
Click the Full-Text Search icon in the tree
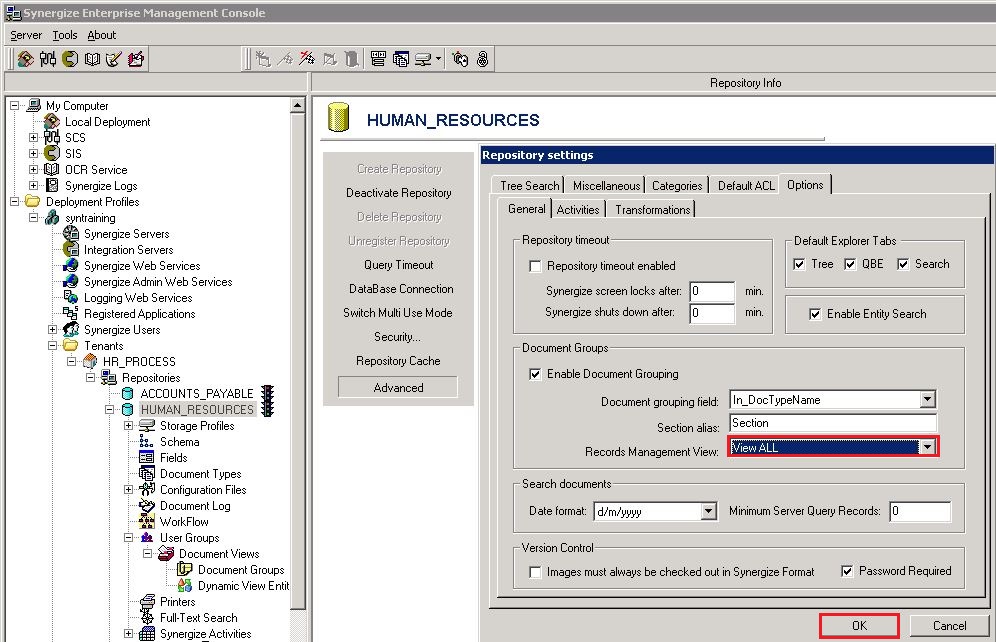[147, 617]
